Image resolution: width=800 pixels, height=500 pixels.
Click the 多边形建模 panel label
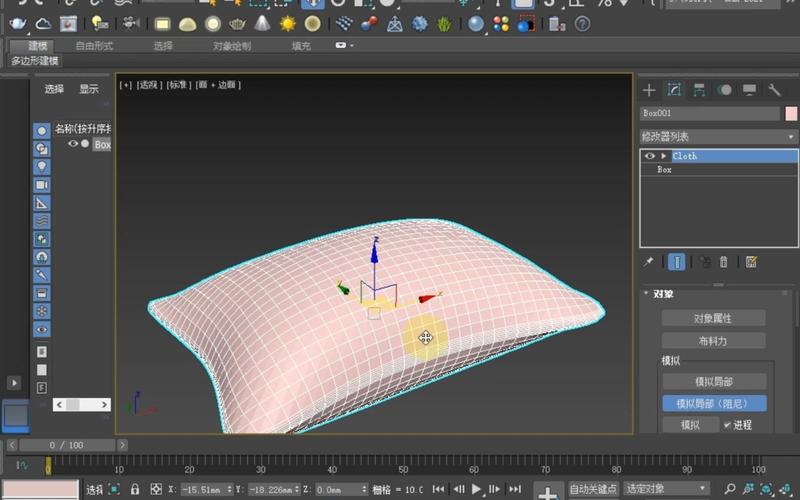click(x=35, y=61)
